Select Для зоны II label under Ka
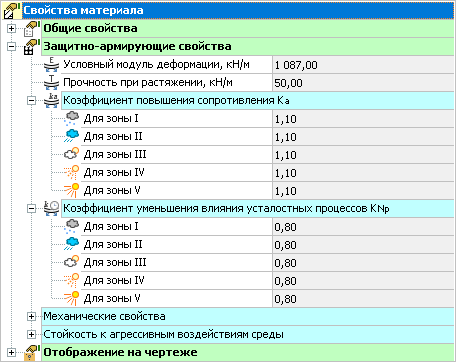456x362 pixels. 113,137
